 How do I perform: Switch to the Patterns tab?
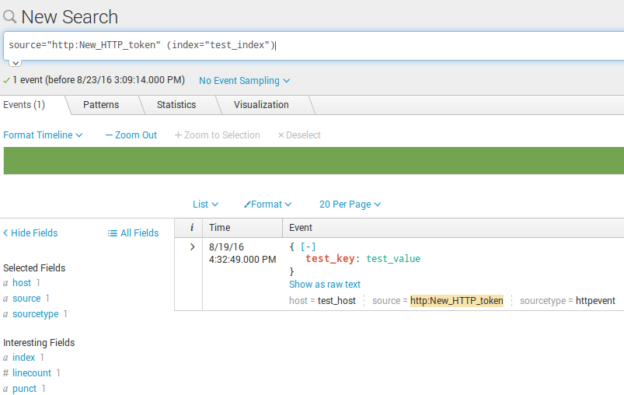[101, 105]
